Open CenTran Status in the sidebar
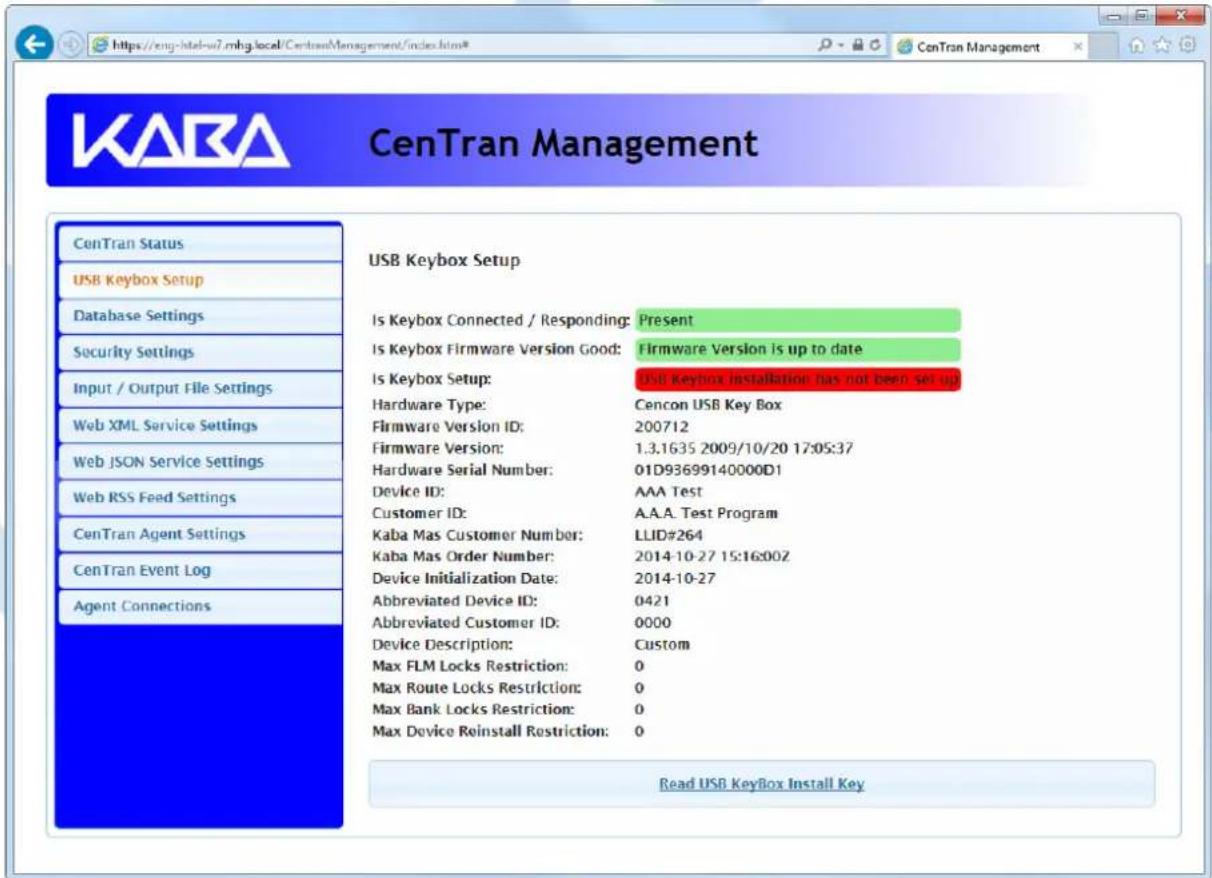 coord(200,243)
